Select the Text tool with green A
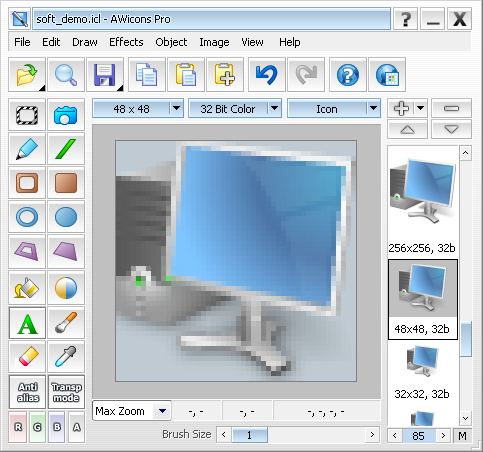This screenshot has width=483, height=452. coord(27,323)
